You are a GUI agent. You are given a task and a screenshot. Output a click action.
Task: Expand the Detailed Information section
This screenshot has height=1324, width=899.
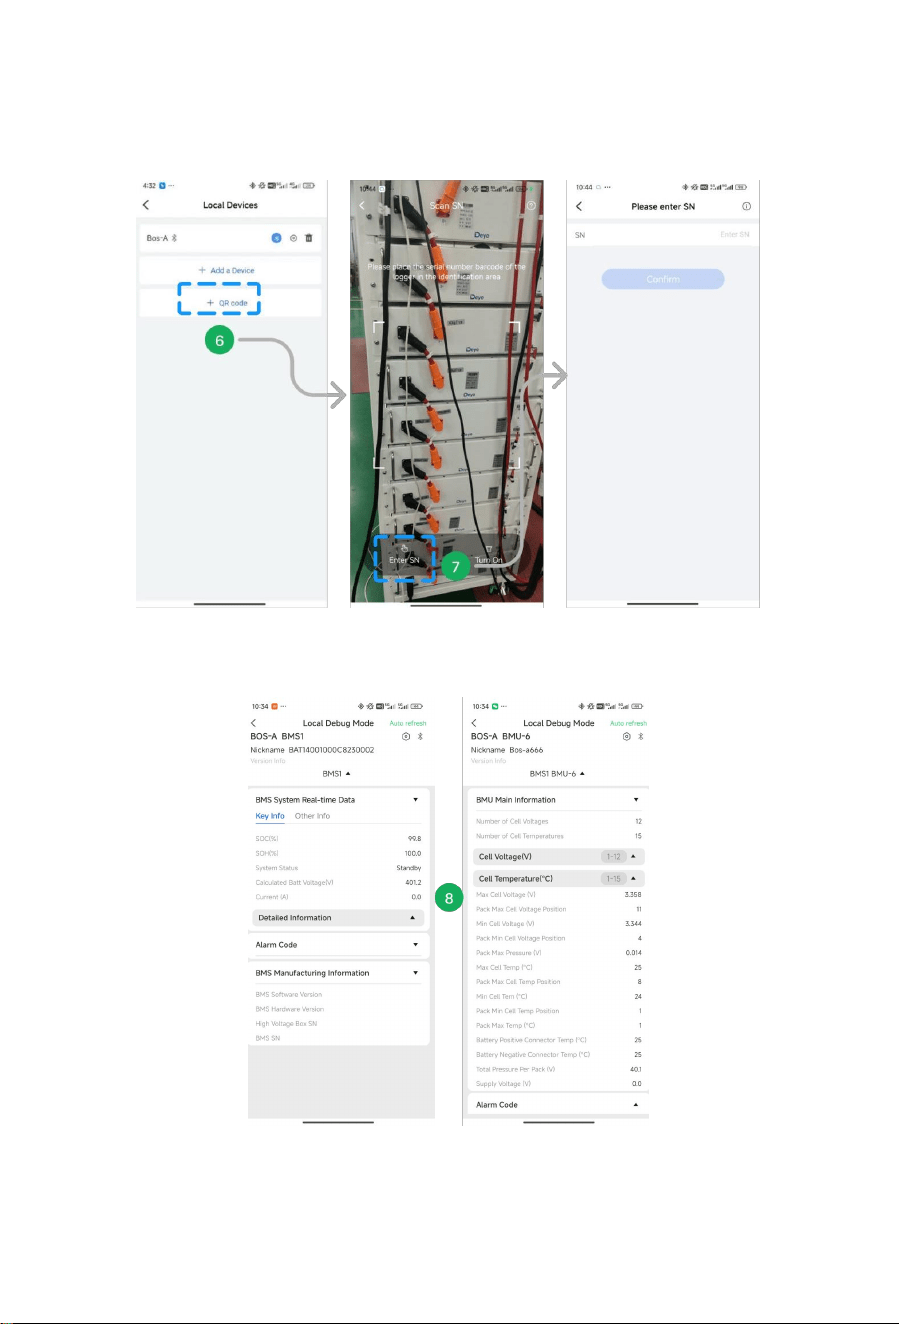(339, 917)
